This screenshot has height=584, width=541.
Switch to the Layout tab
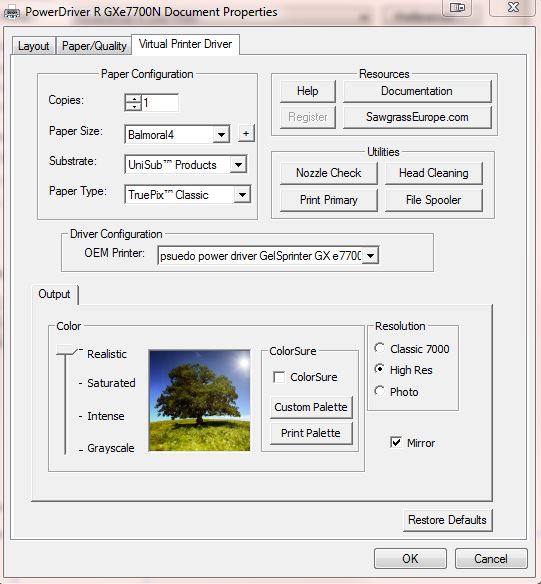34,46
